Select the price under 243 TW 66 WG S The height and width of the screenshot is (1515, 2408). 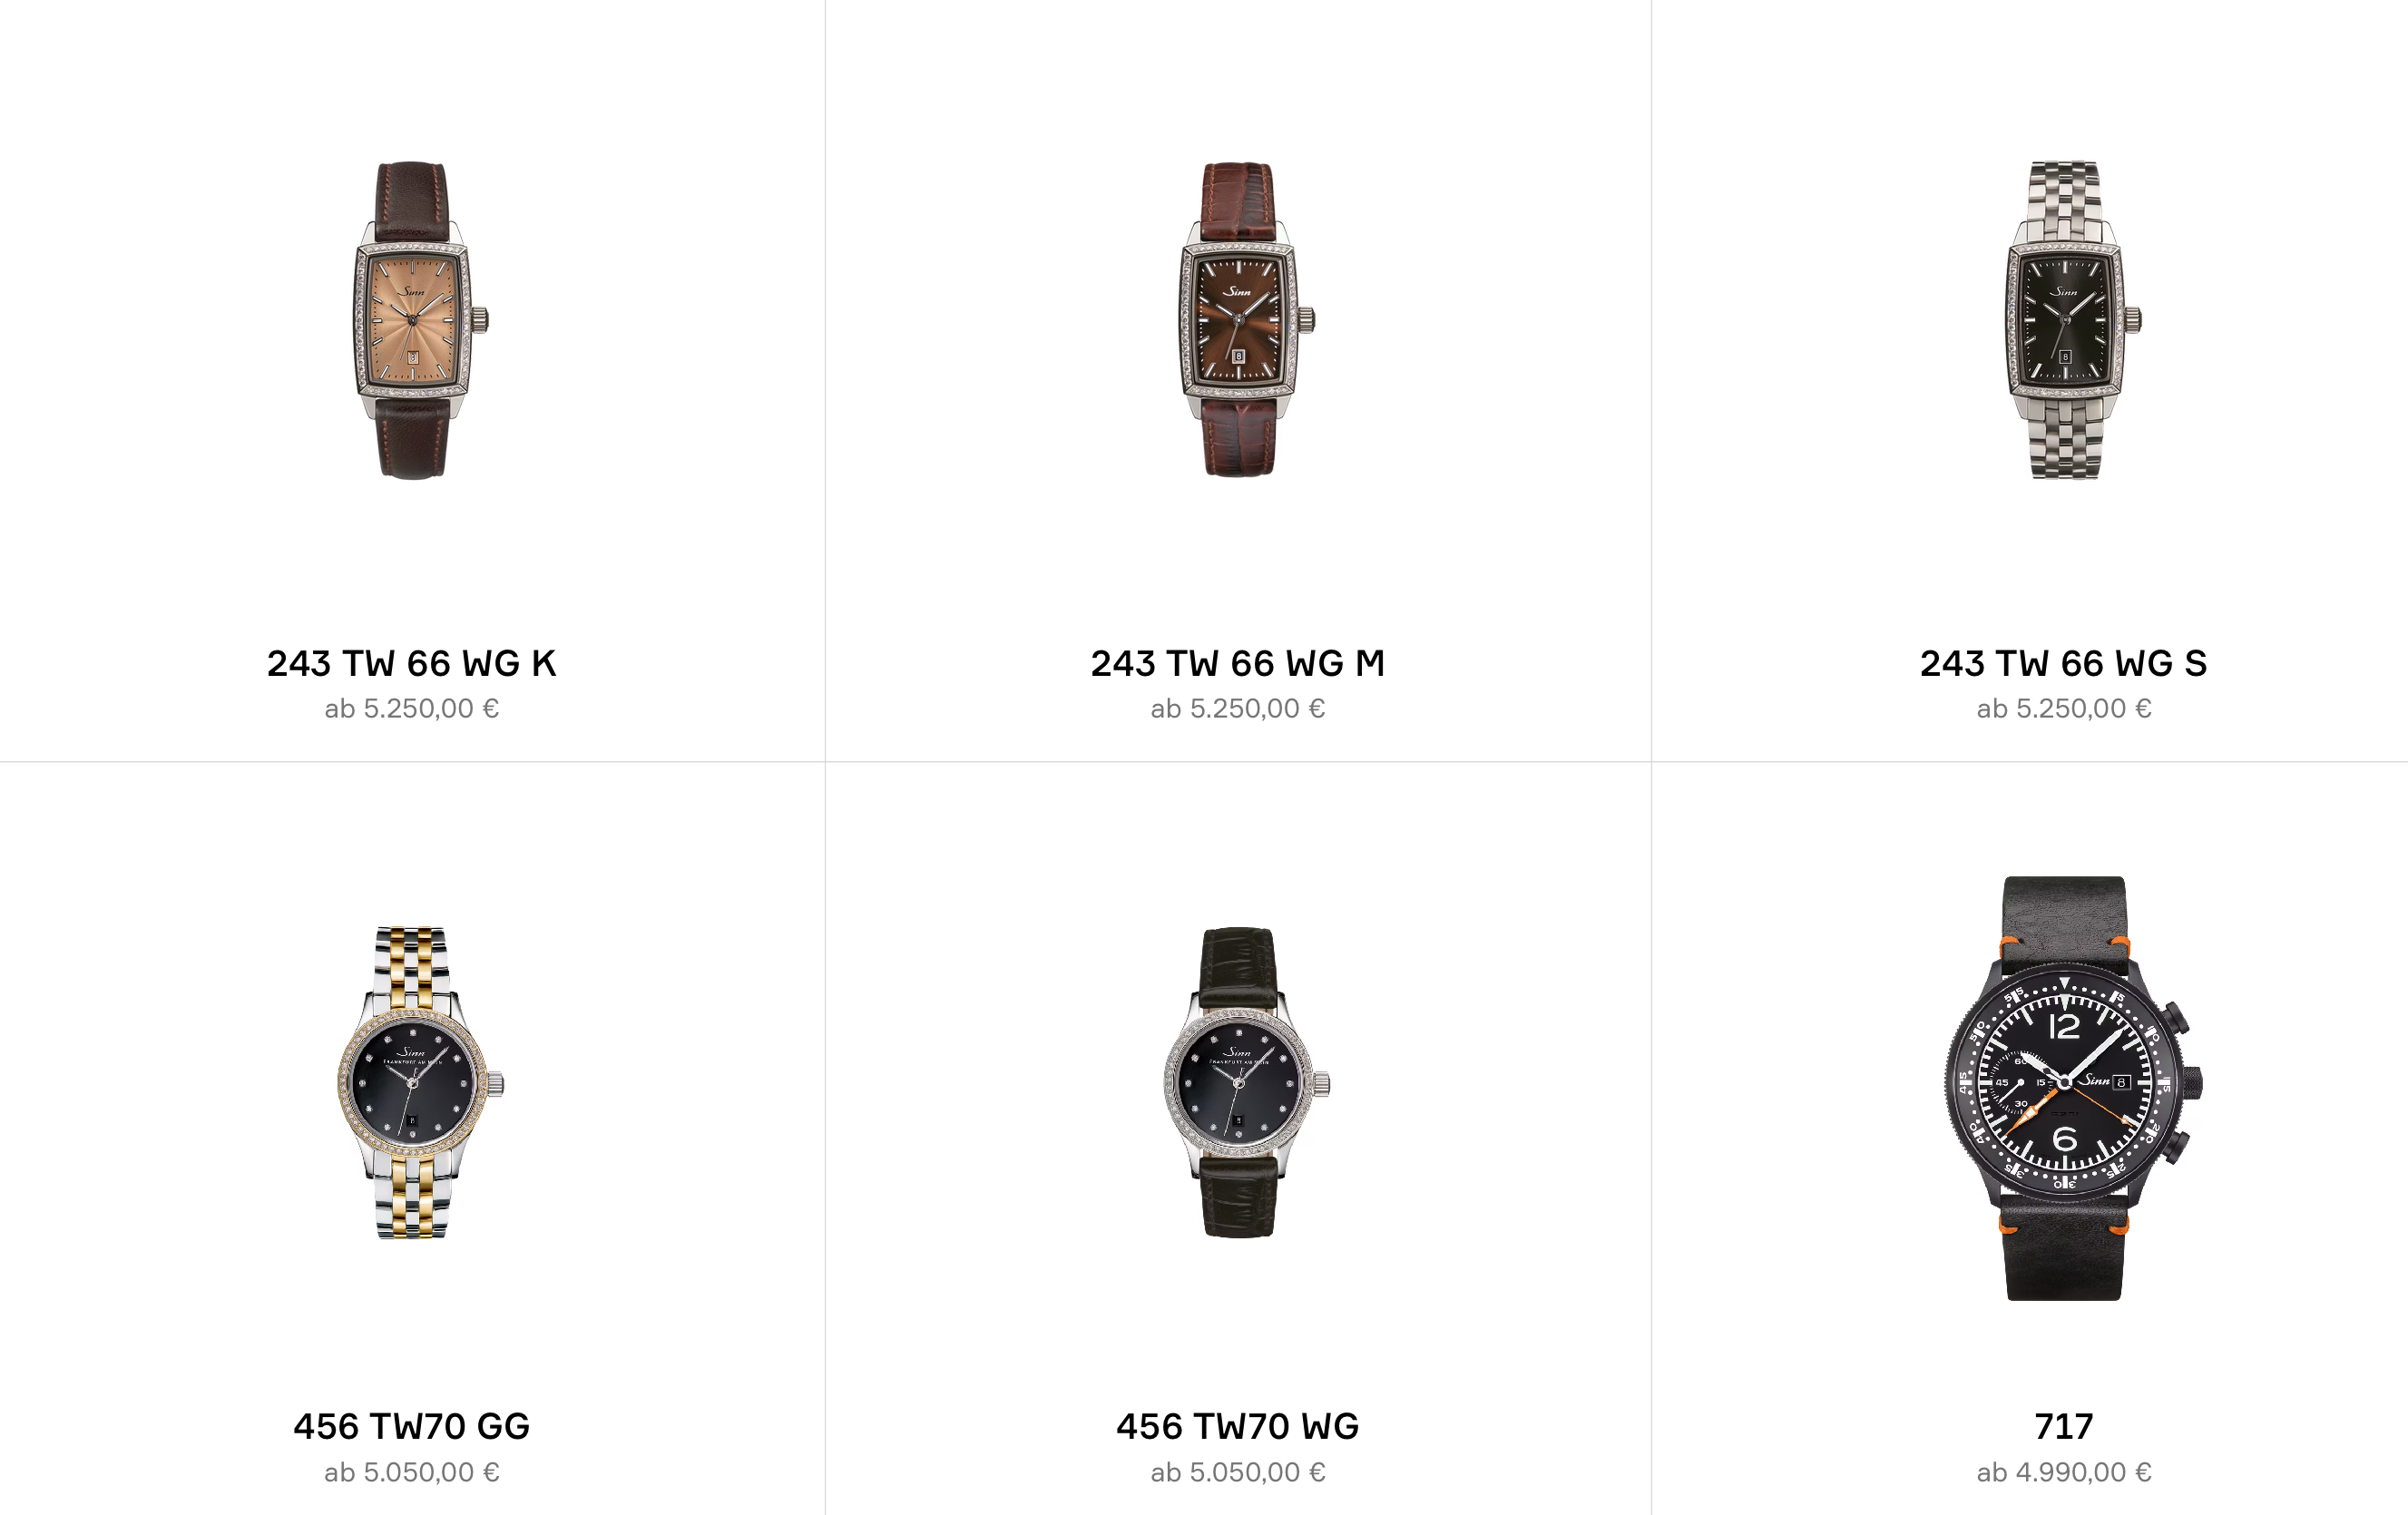(2063, 709)
